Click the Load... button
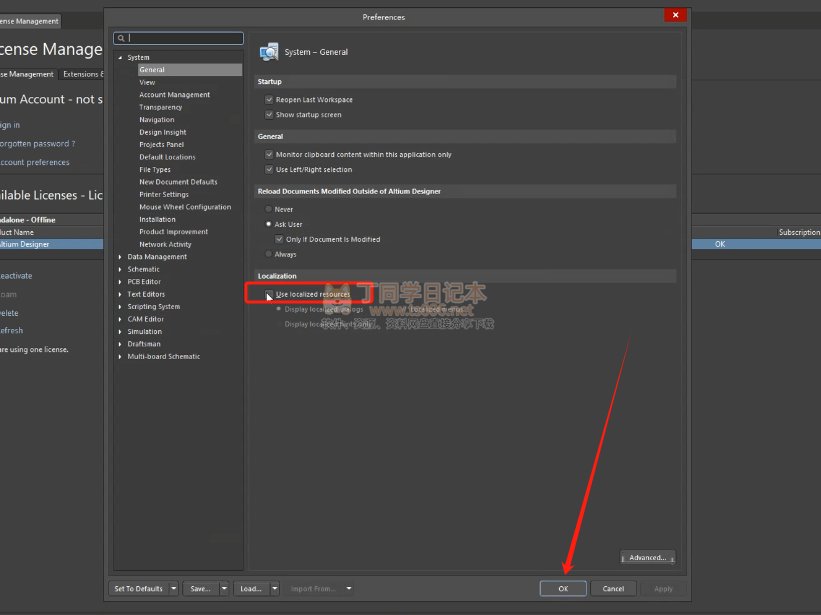 tap(251, 589)
